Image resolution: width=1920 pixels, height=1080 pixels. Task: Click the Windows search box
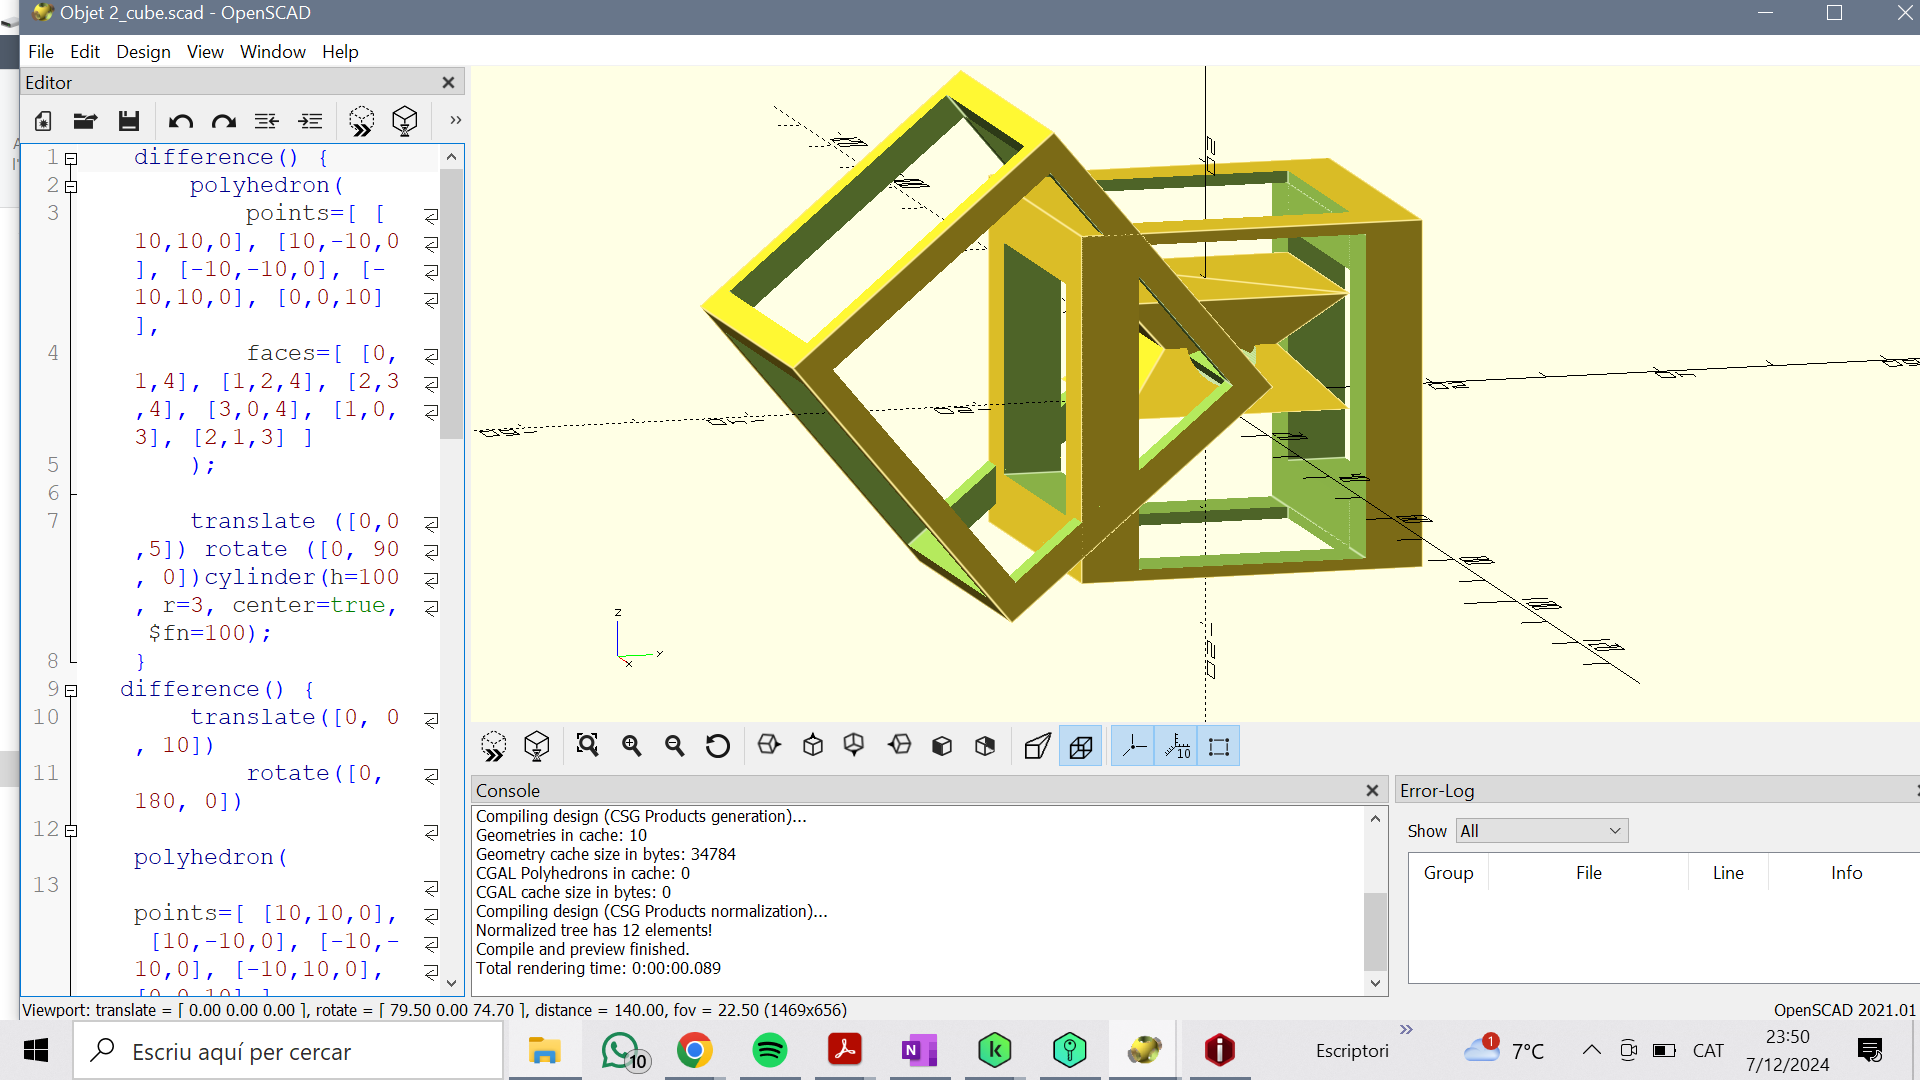pos(288,1051)
